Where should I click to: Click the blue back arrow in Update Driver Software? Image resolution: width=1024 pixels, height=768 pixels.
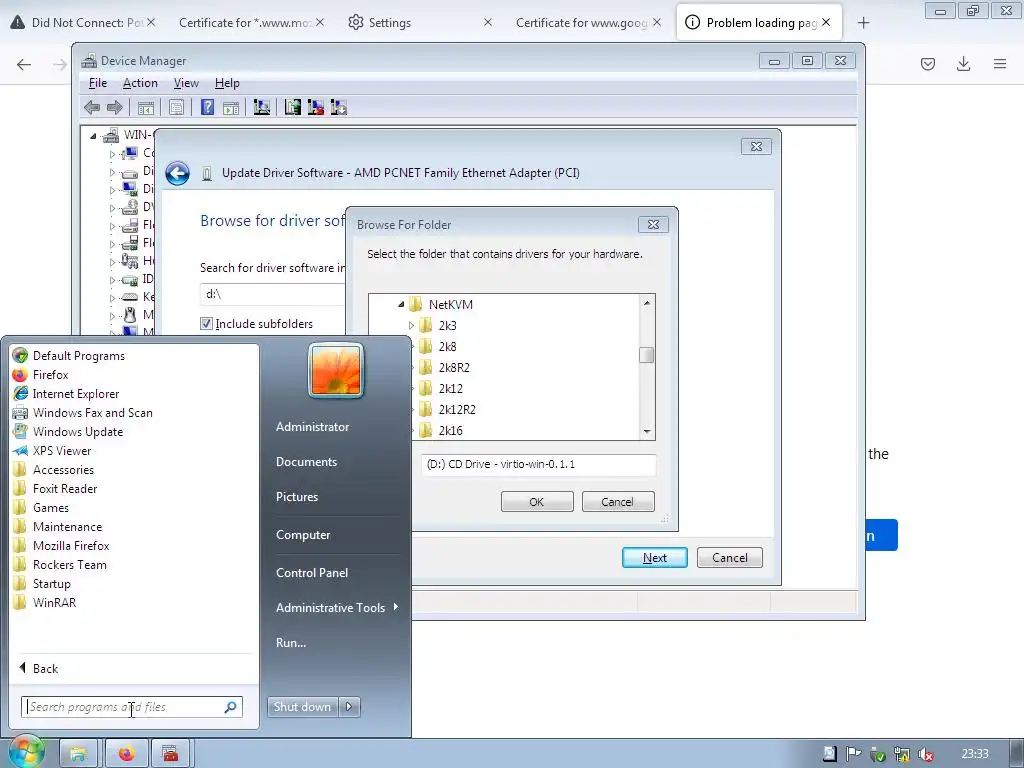point(177,174)
